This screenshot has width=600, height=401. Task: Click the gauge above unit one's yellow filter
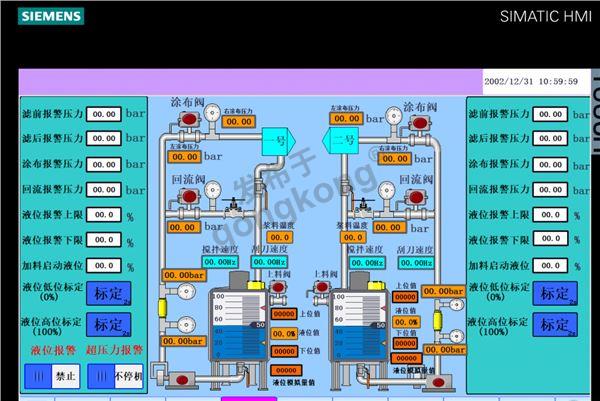[x=186, y=292]
